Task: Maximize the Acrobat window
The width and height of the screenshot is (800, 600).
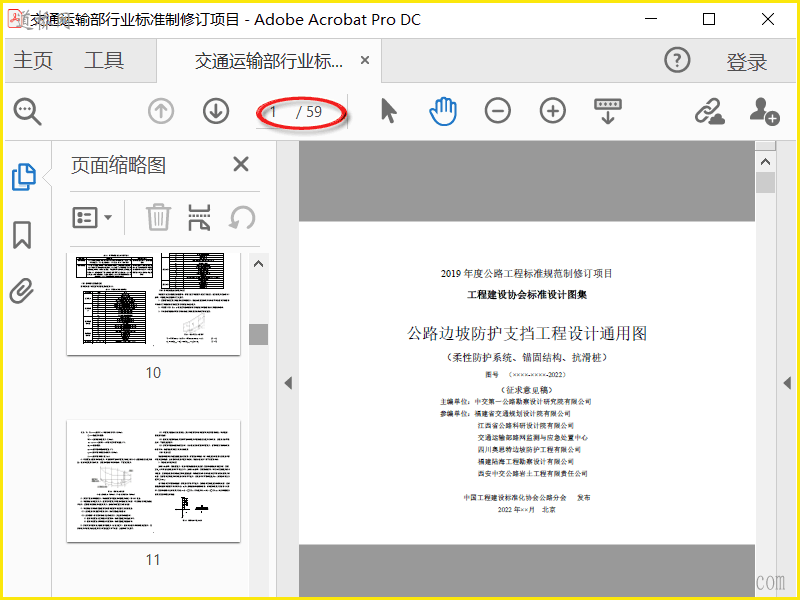Action: [x=709, y=19]
